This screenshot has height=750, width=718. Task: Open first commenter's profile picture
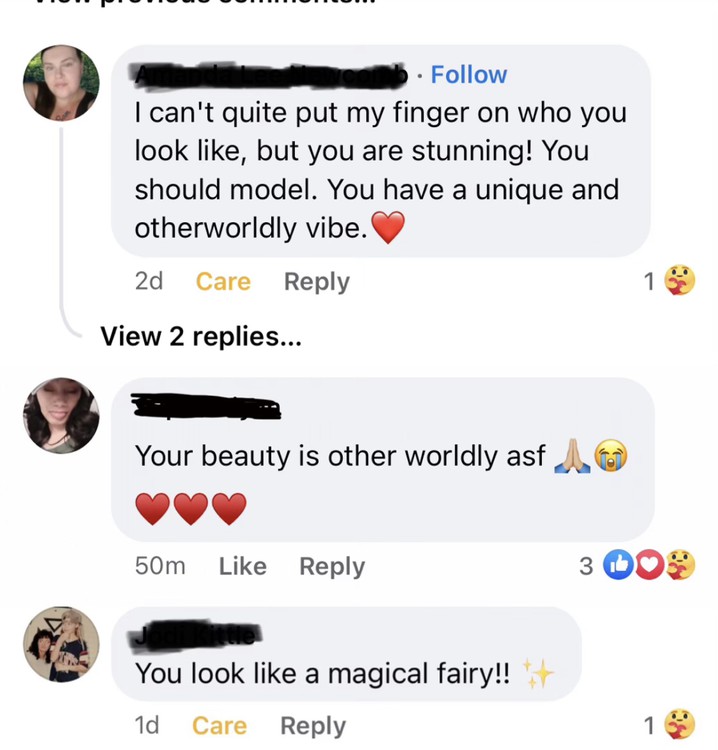(62, 83)
